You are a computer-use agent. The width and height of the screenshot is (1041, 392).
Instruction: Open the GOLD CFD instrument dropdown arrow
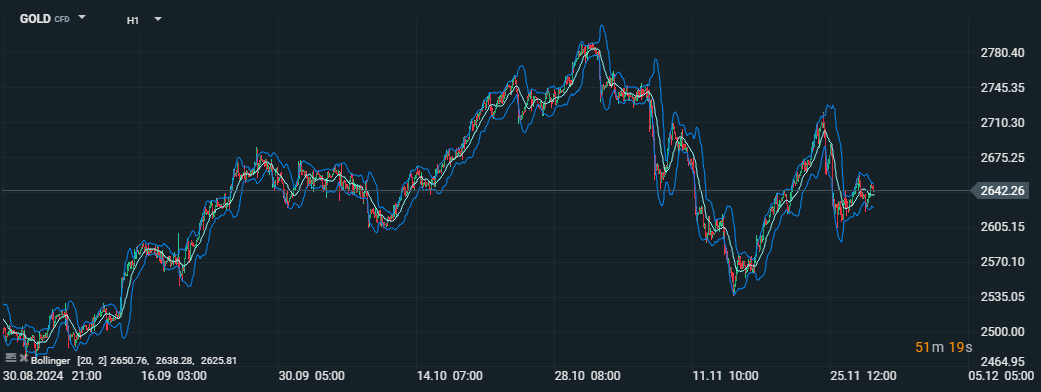click(x=82, y=17)
